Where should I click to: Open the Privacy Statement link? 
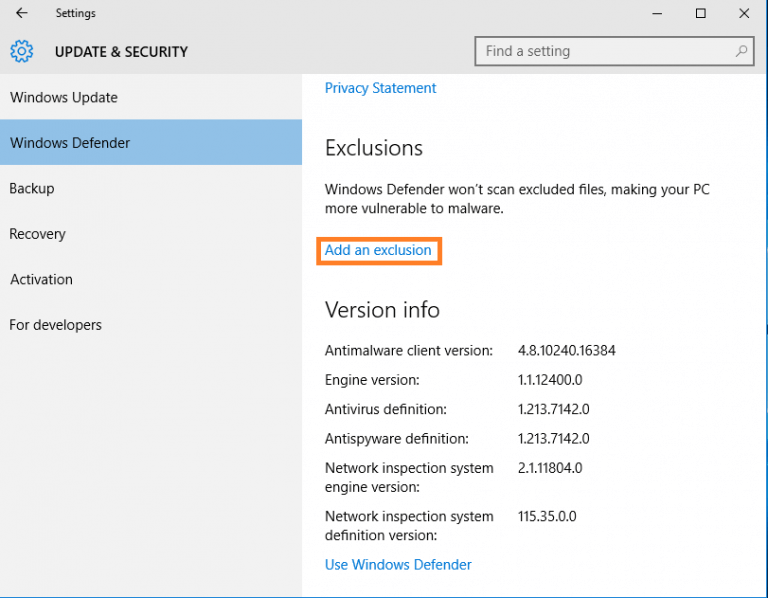tap(380, 88)
